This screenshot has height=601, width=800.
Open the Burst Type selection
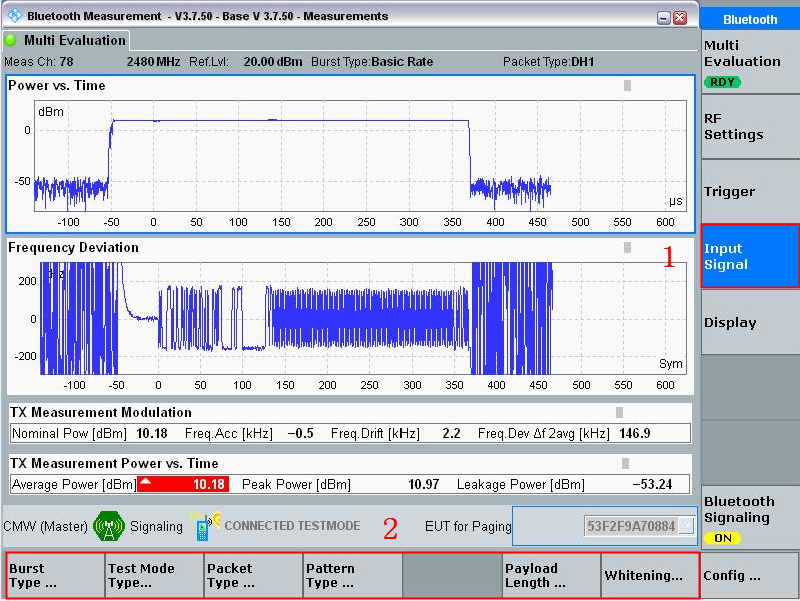pyautogui.click(x=56, y=575)
